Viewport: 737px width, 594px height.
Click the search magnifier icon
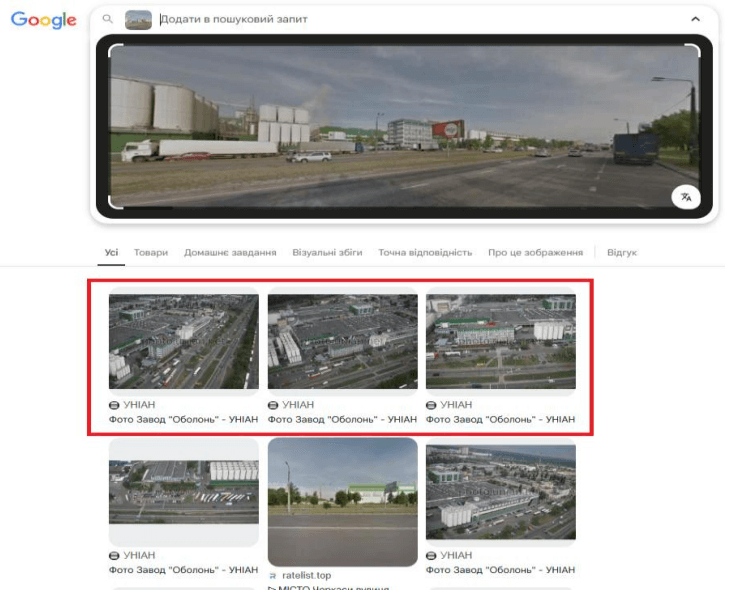click(108, 19)
